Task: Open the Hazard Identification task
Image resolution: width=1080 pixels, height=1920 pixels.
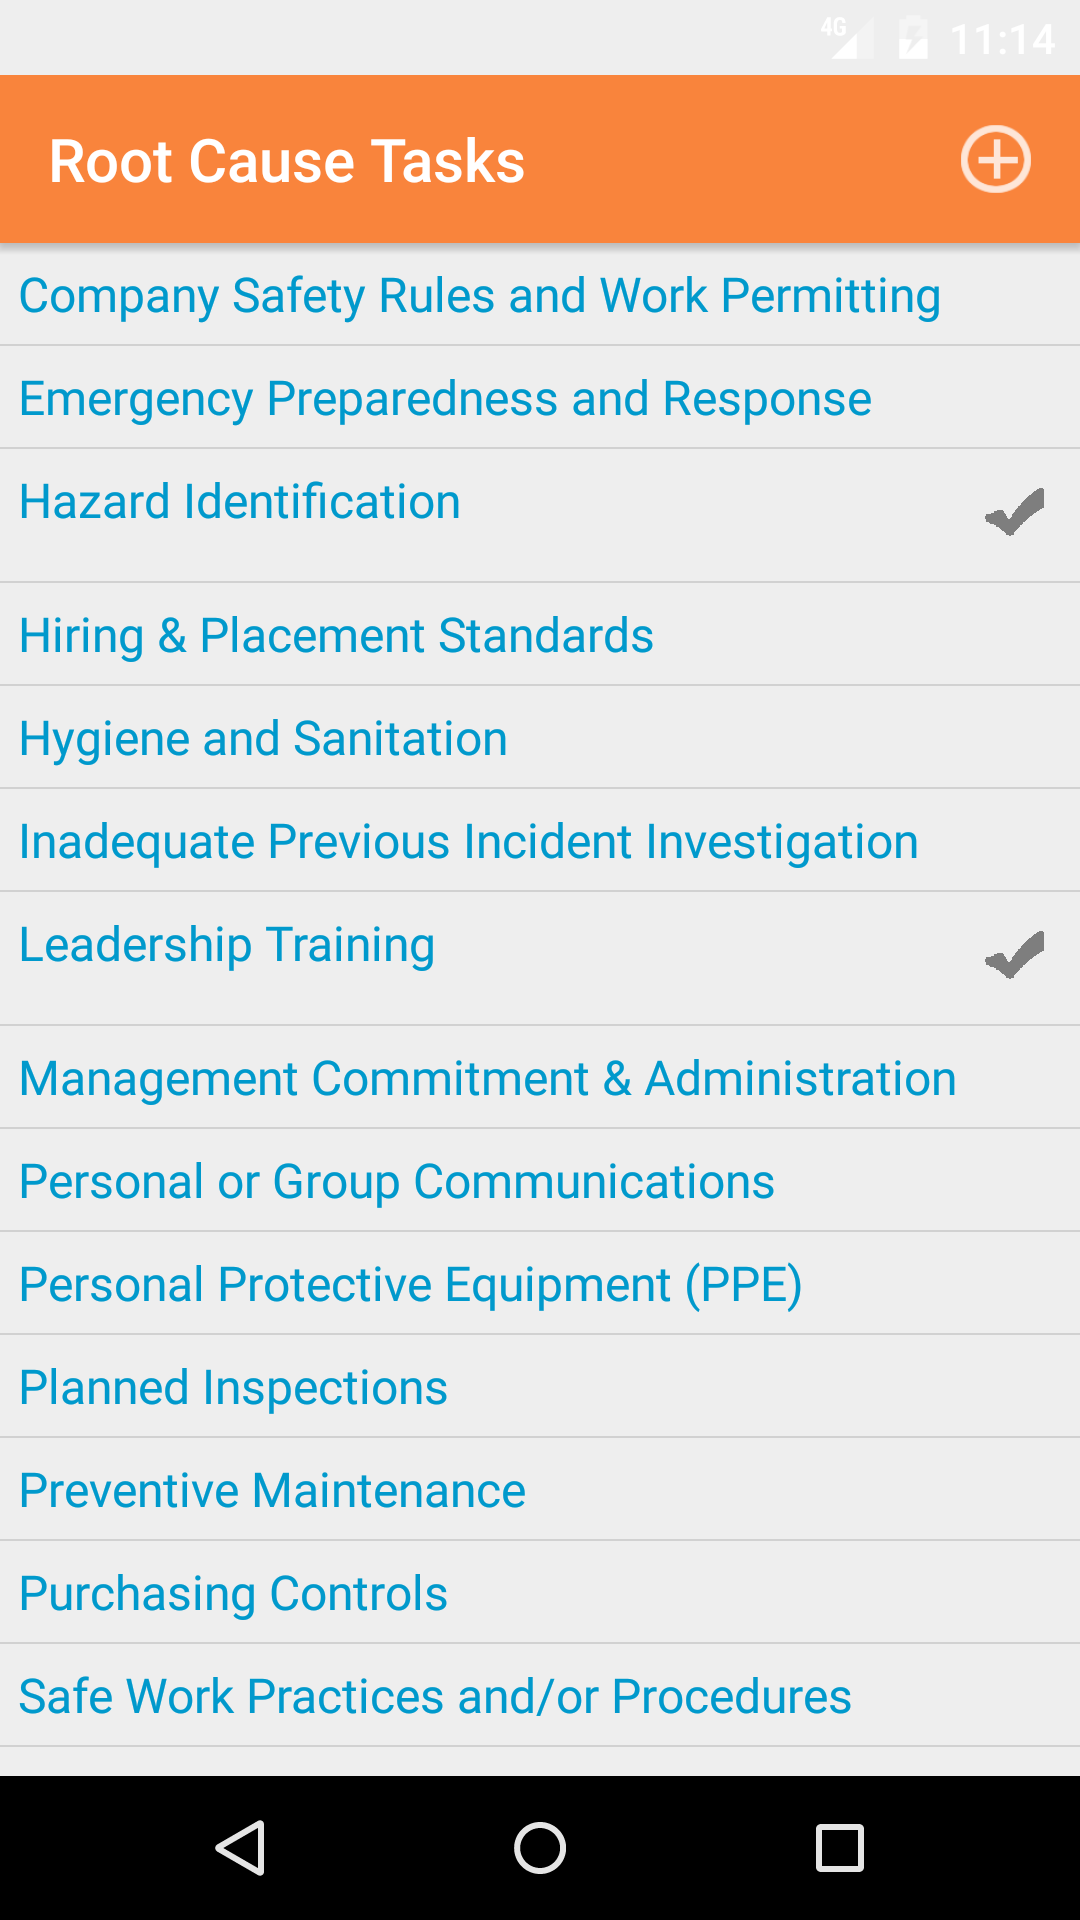Action: pos(240,502)
